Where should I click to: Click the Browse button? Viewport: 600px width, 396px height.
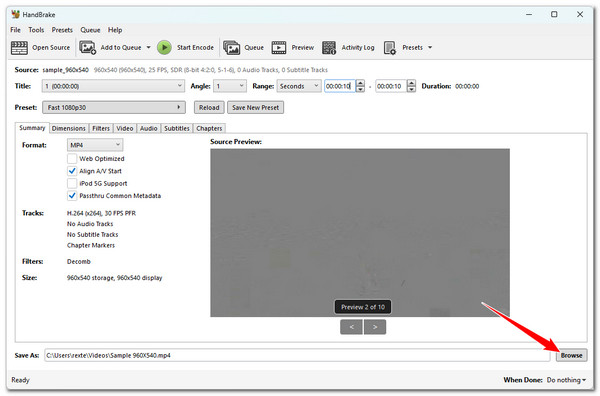click(572, 355)
